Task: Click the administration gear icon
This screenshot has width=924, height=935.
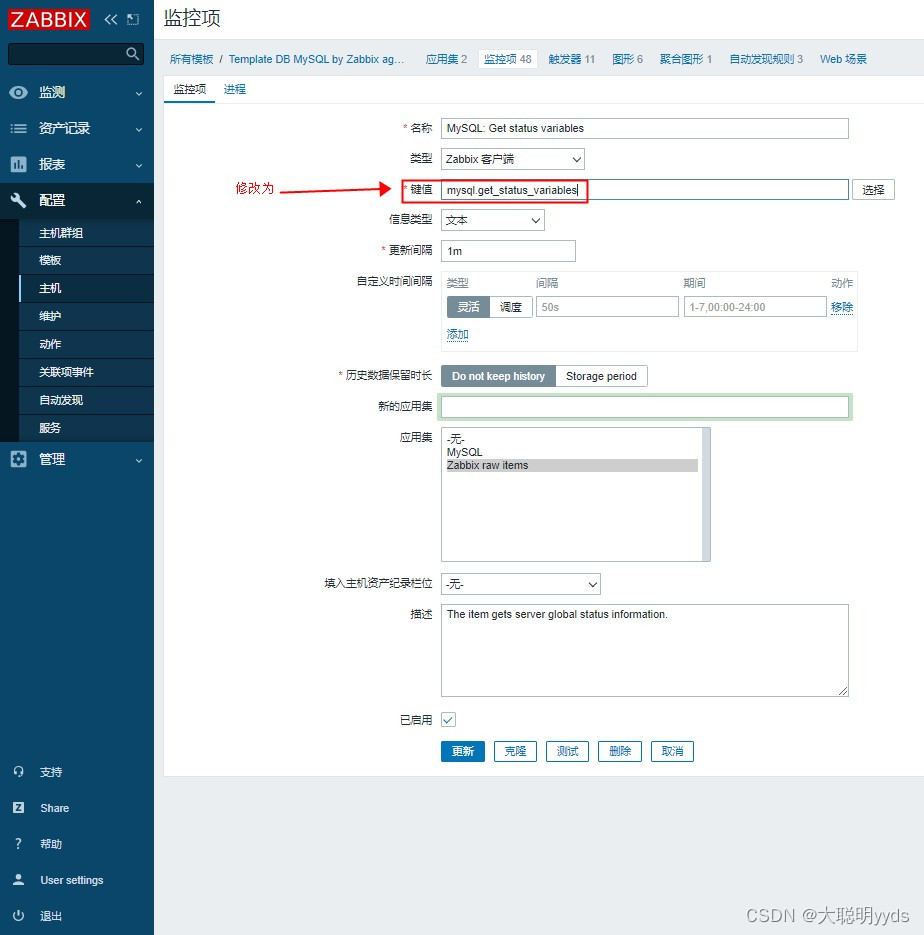Action: [18, 459]
